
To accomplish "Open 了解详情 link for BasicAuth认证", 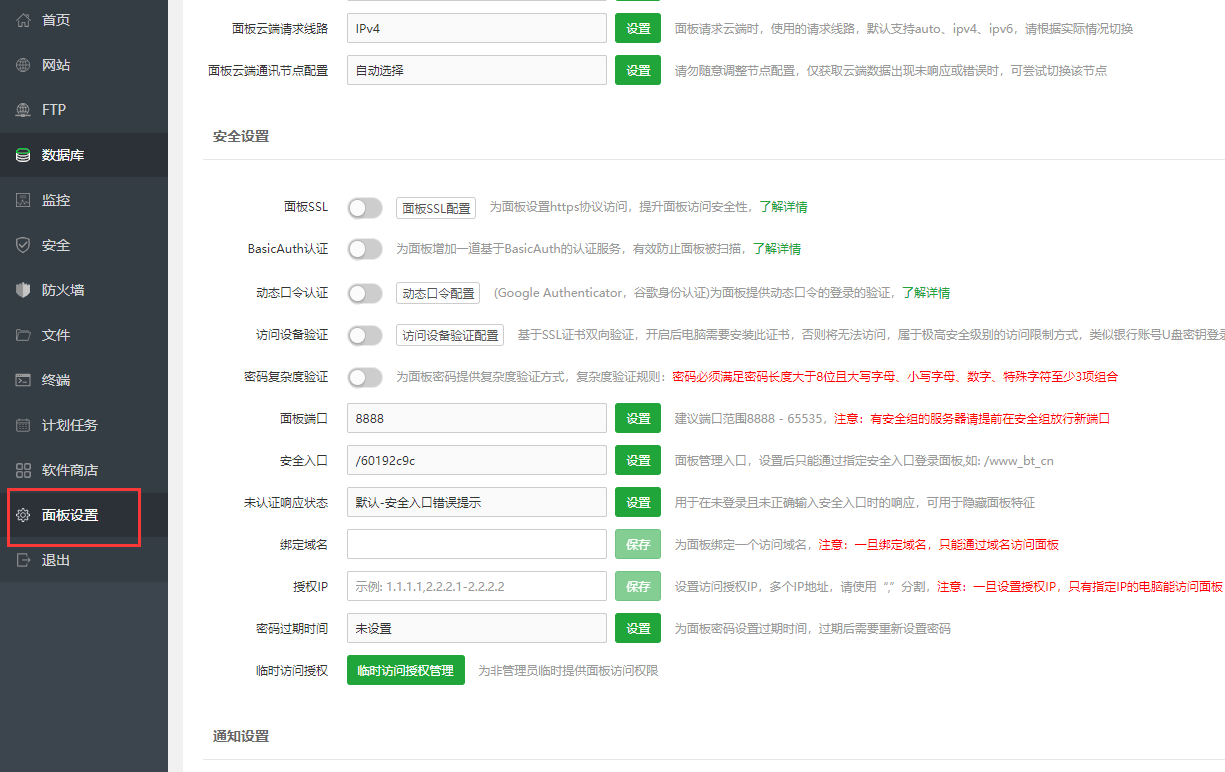I will (x=777, y=248).
